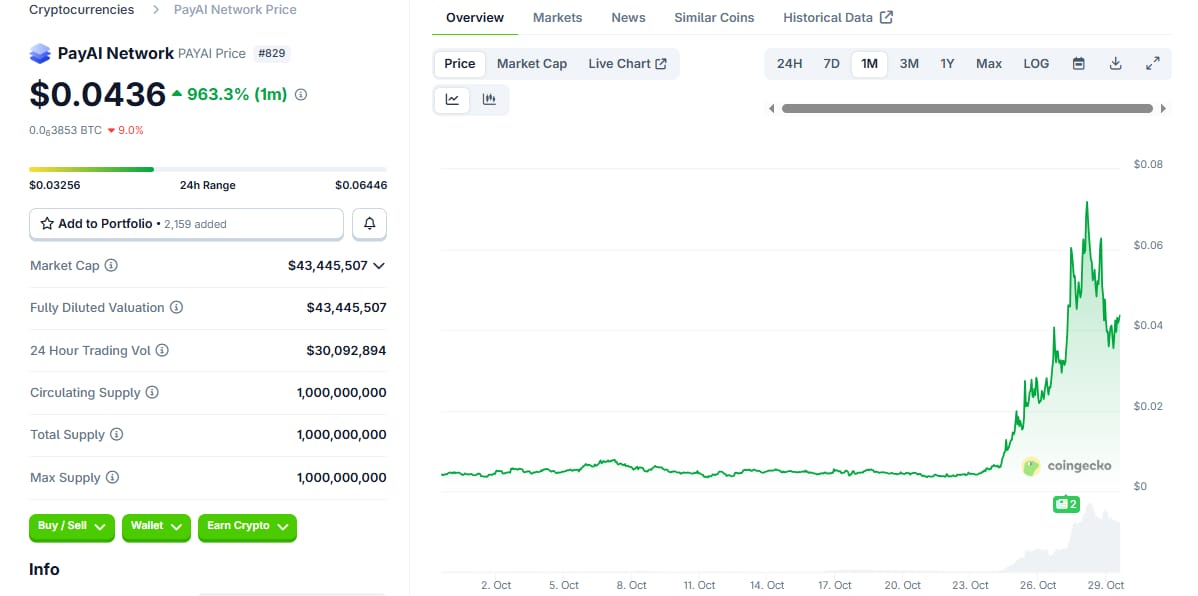Switch to the News tab
The width and height of the screenshot is (1198, 596).
tap(628, 18)
